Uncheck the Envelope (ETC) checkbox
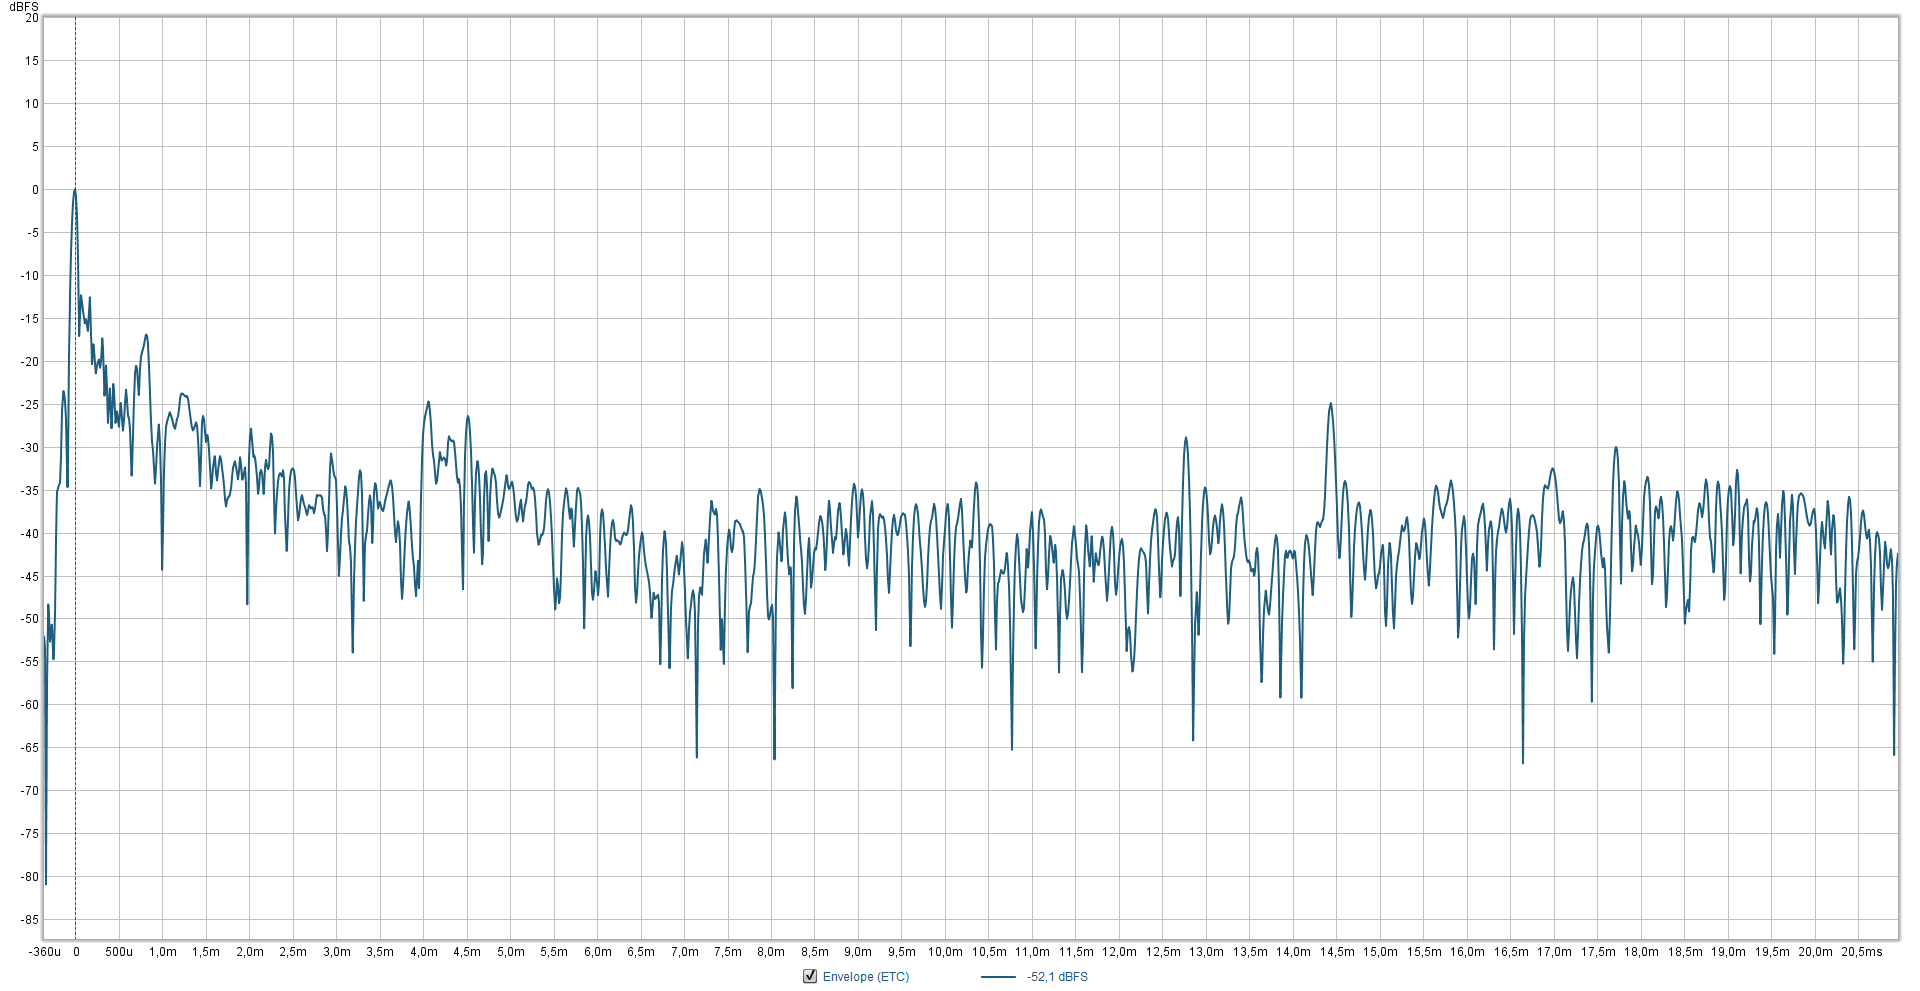Viewport: 1920px width, 991px height. [810, 976]
